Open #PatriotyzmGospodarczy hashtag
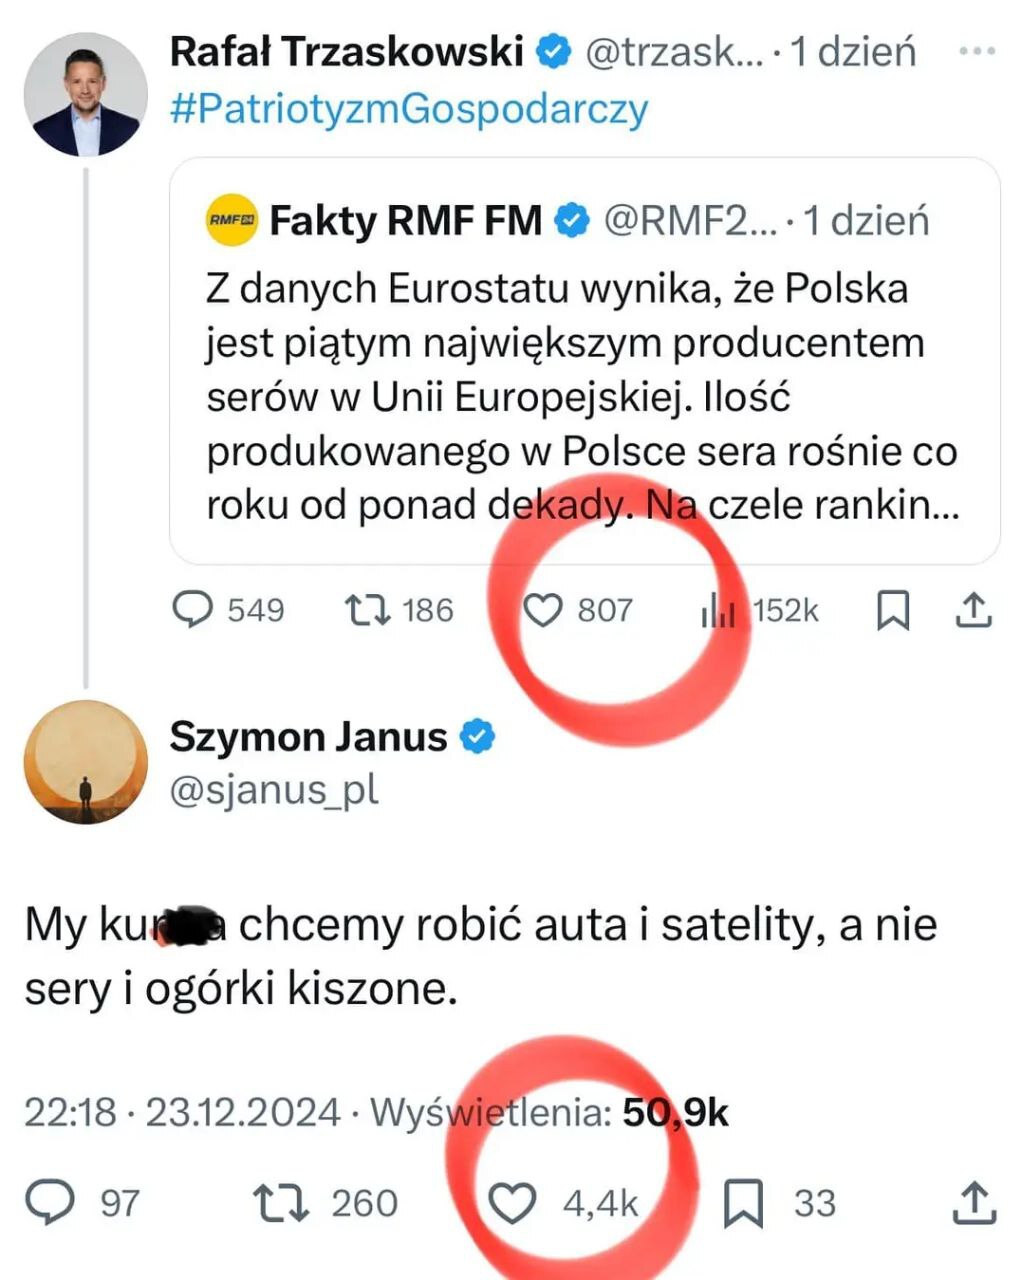The image size is (1025, 1280). [x=409, y=108]
